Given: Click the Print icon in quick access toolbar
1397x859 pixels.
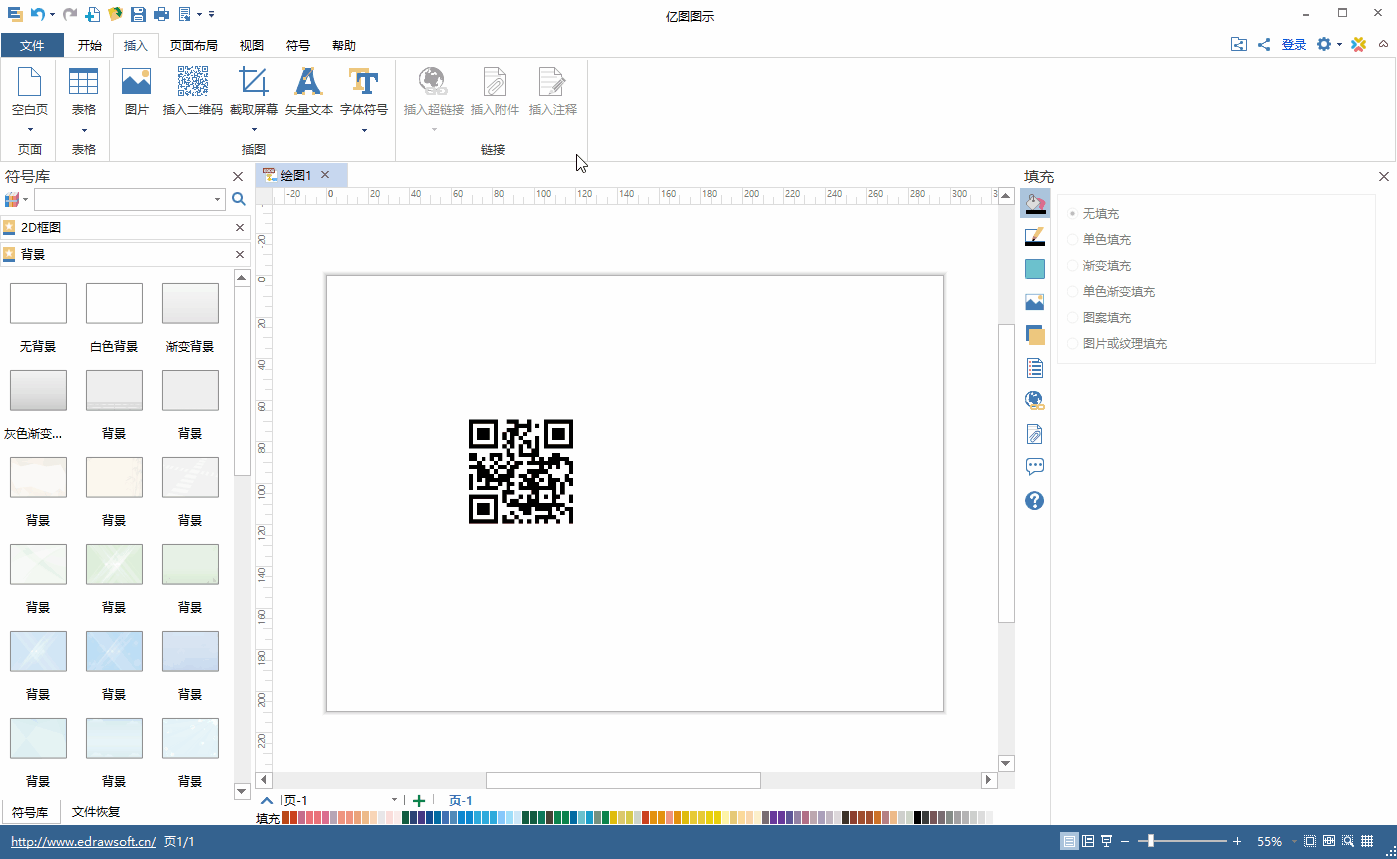Looking at the screenshot, I should click(161, 14).
